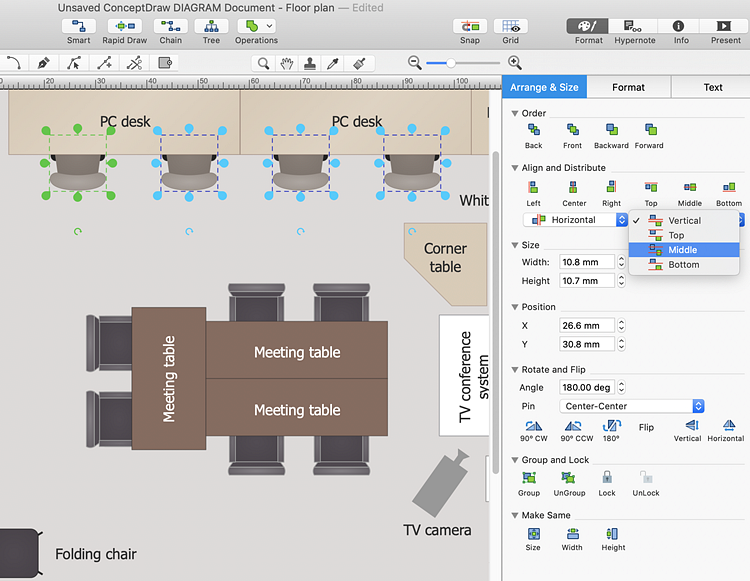Switch to the Text tab
750x581 pixels.
click(x=712, y=87)
